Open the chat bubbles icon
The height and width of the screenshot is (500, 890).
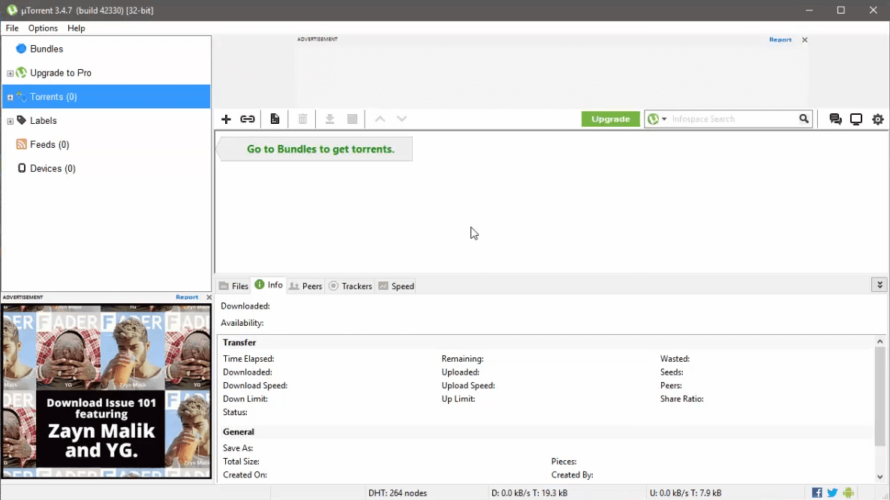click(835, 119)
